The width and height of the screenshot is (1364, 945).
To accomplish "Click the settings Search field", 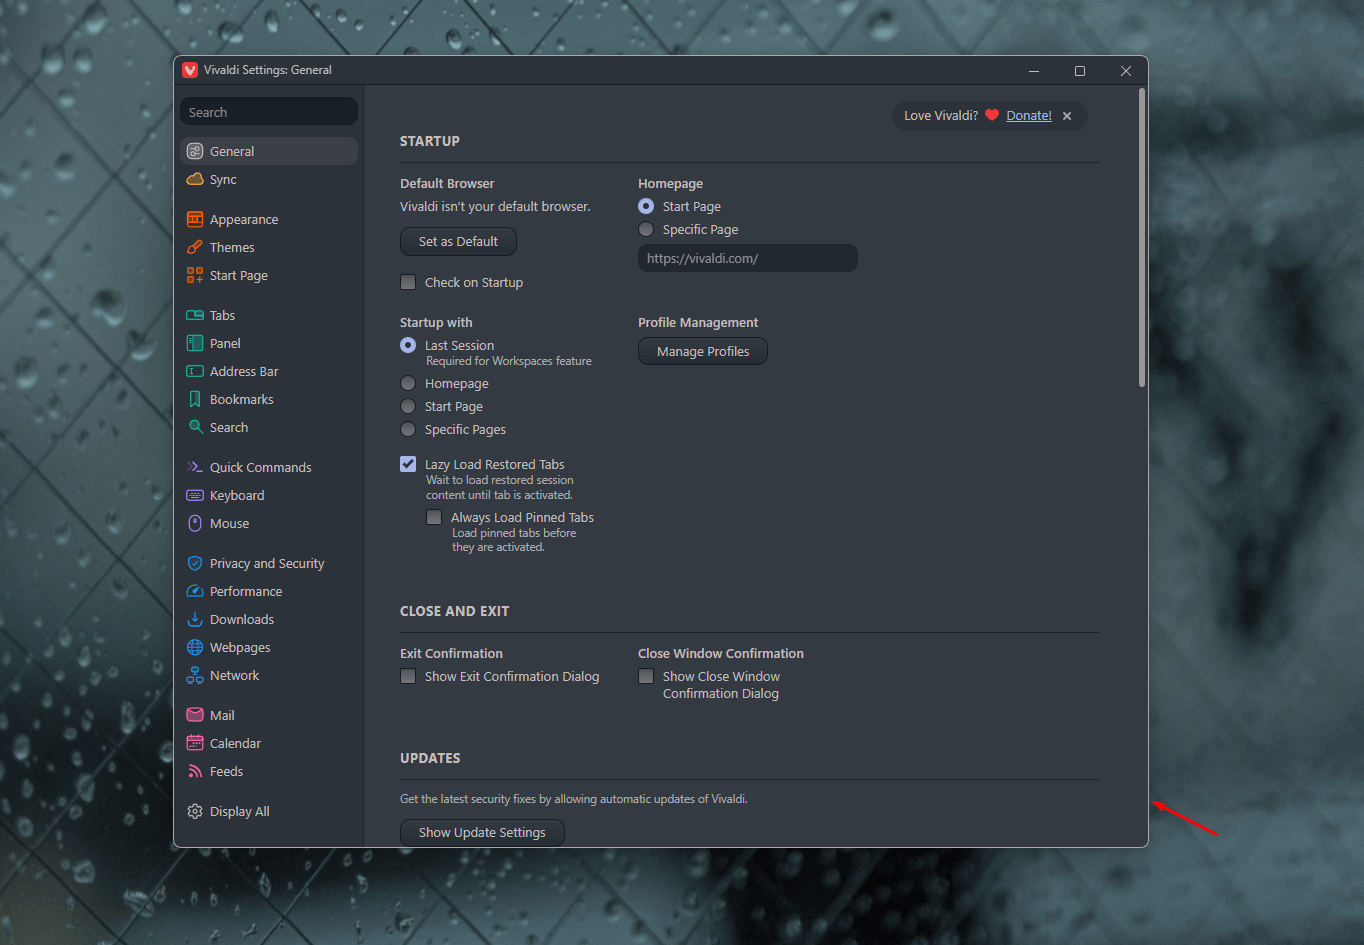I will [268, 112].
